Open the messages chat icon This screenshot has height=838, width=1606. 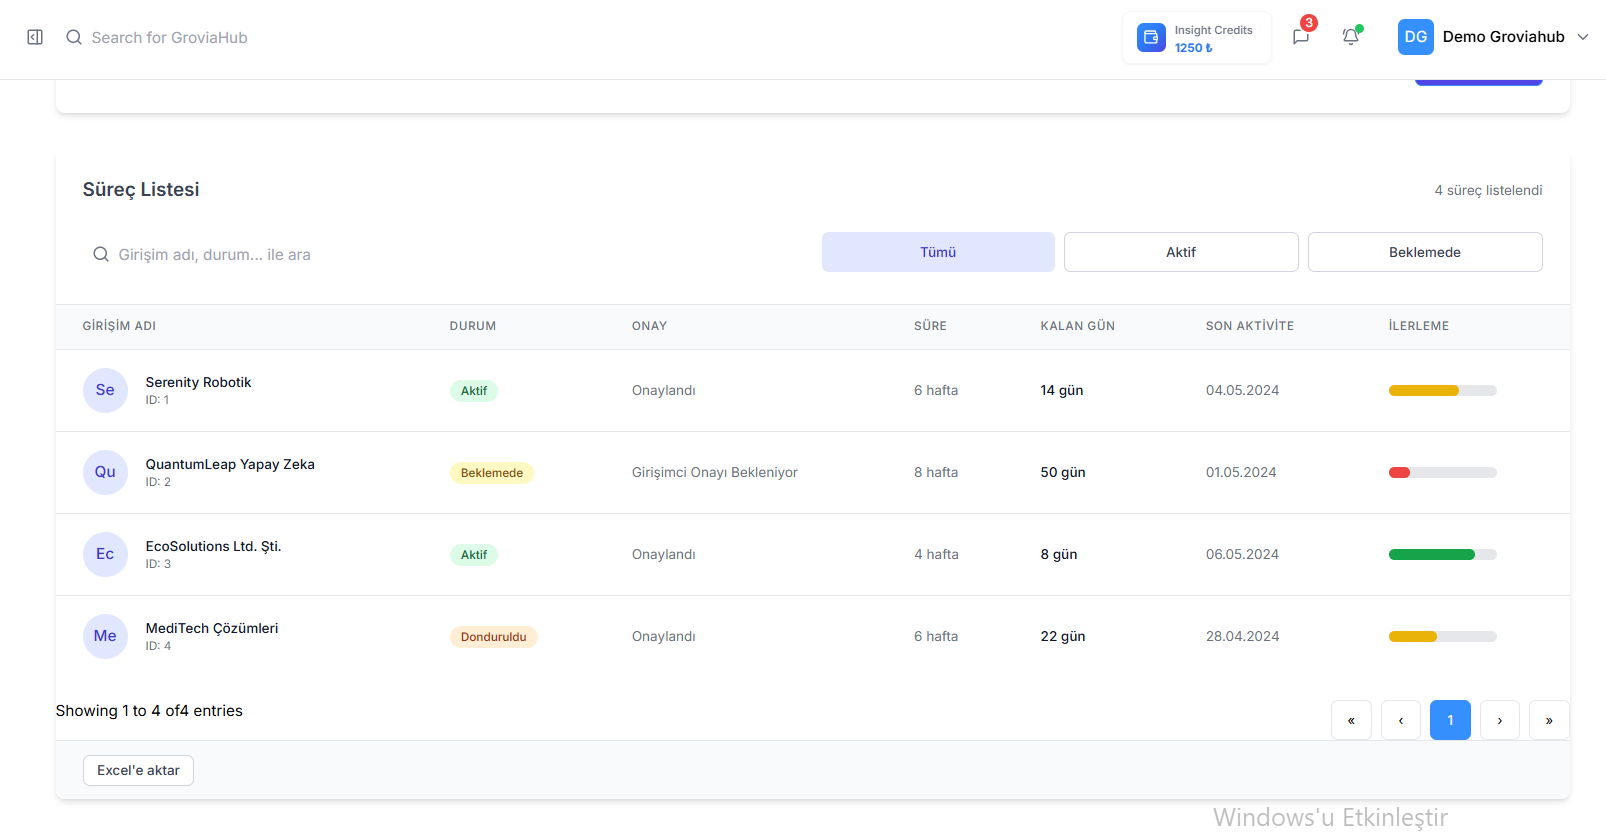[x=1300, y=37]
